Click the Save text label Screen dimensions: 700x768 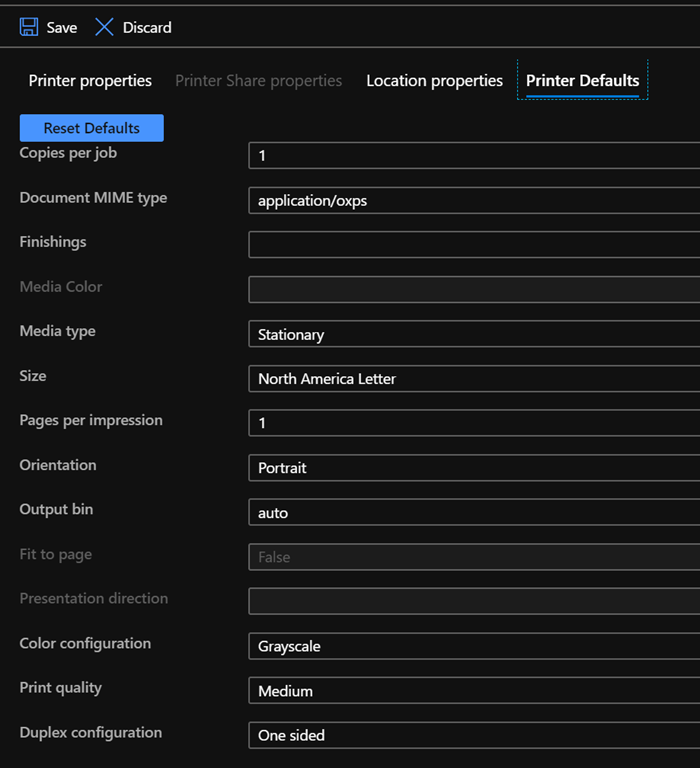click(x=62, y=28)
